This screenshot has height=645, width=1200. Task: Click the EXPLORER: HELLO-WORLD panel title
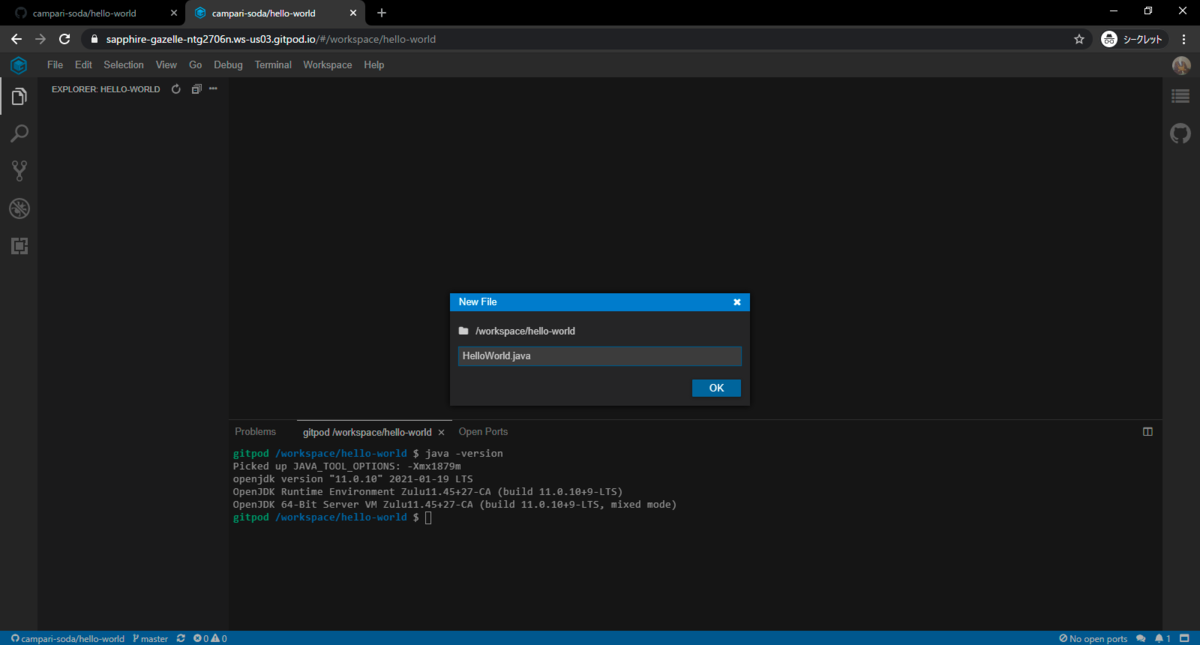[x=106, y=89]
